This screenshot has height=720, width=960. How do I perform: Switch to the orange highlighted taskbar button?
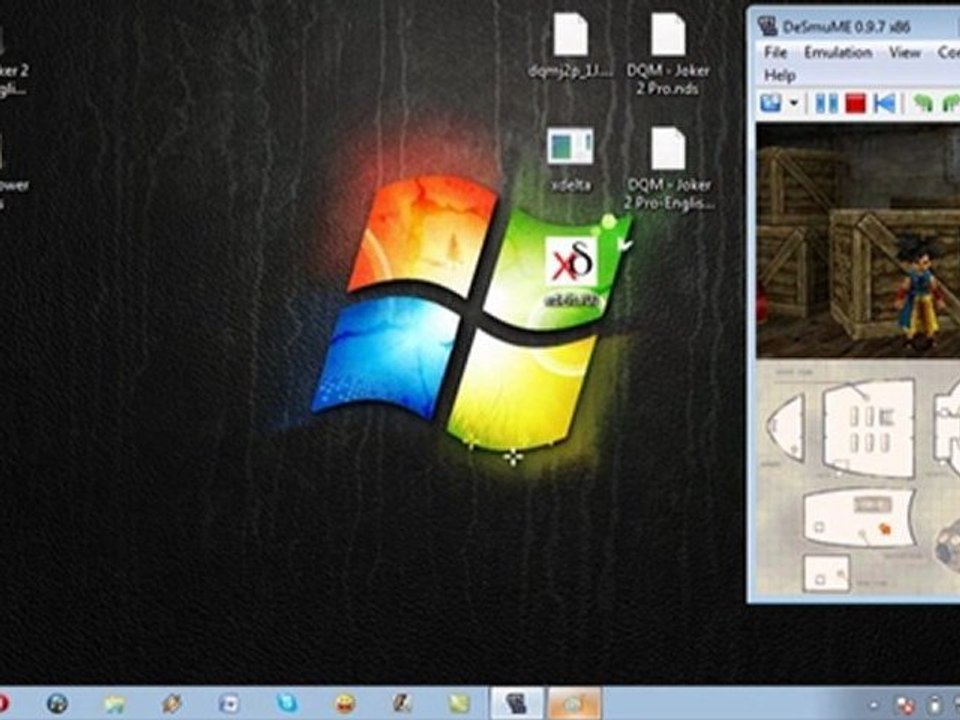(x=574, y=703)
